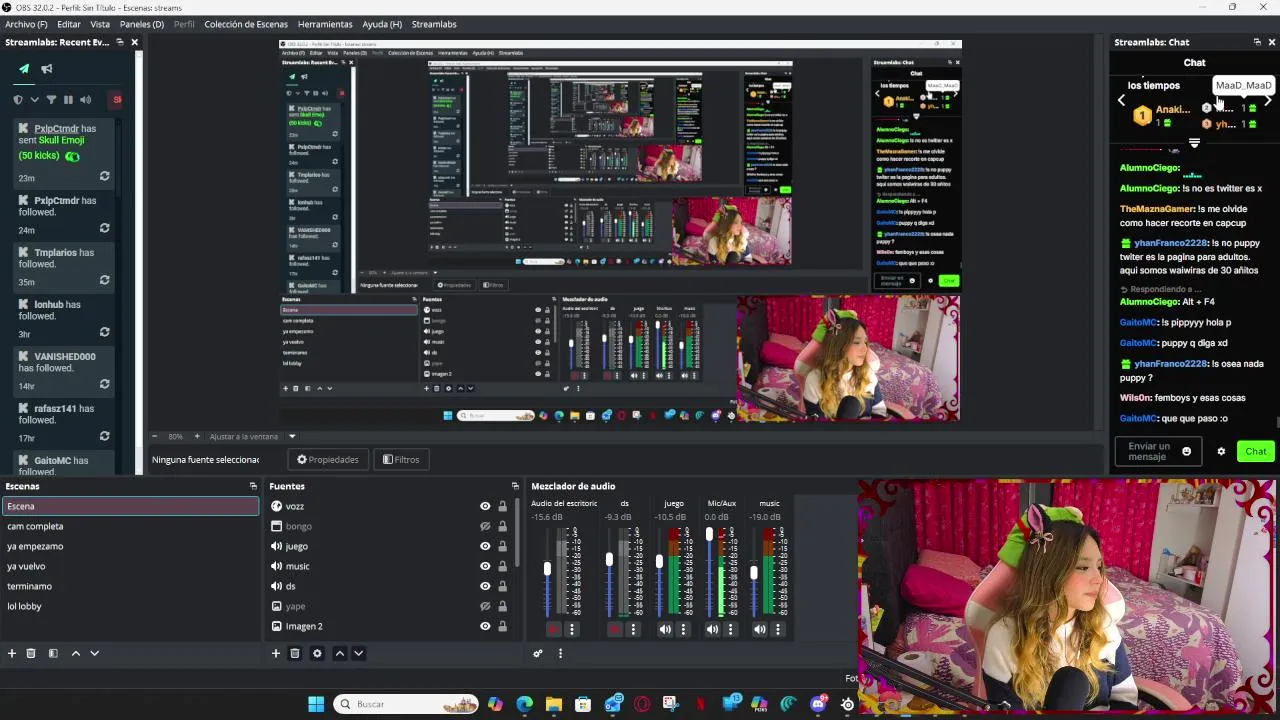Screen dimensions: 1280x720
Task: Open the Paneles menu
Action: tap(142, 24)
